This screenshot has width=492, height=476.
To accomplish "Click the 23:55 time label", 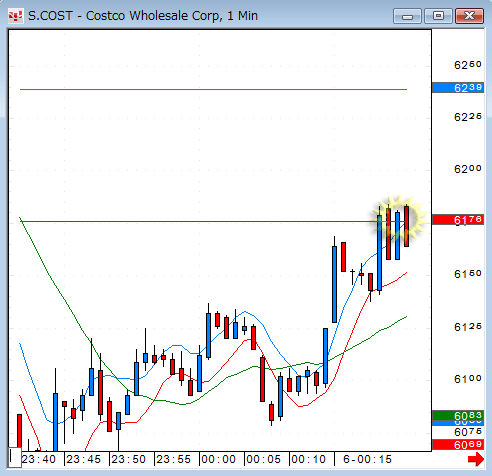I will click(173, 459).
